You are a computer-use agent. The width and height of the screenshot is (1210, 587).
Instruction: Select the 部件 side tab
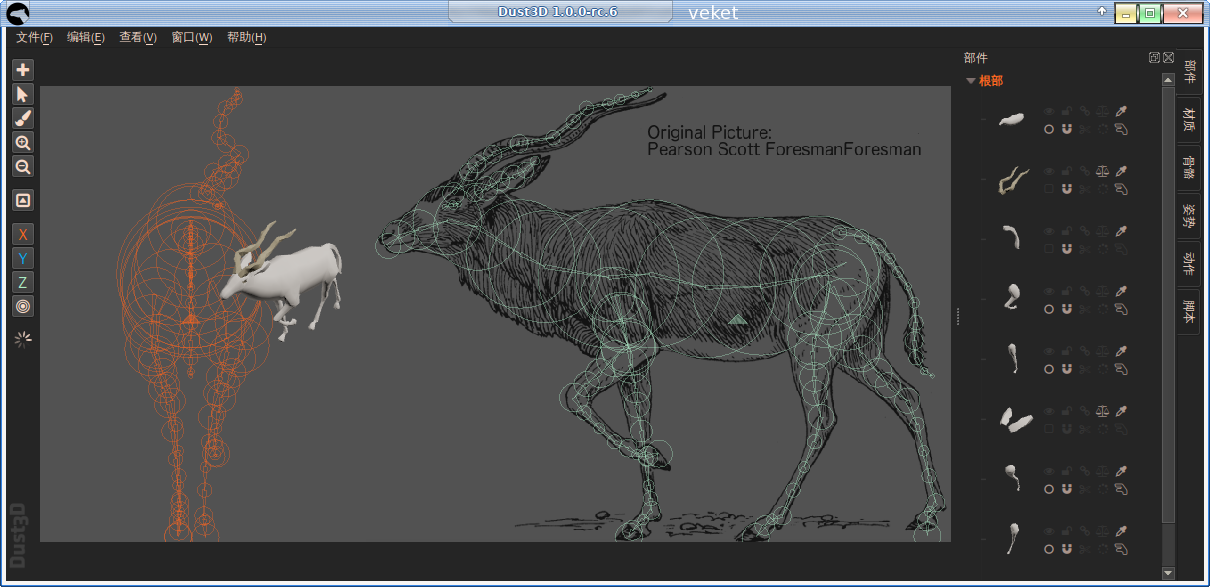click(1189, 73)
